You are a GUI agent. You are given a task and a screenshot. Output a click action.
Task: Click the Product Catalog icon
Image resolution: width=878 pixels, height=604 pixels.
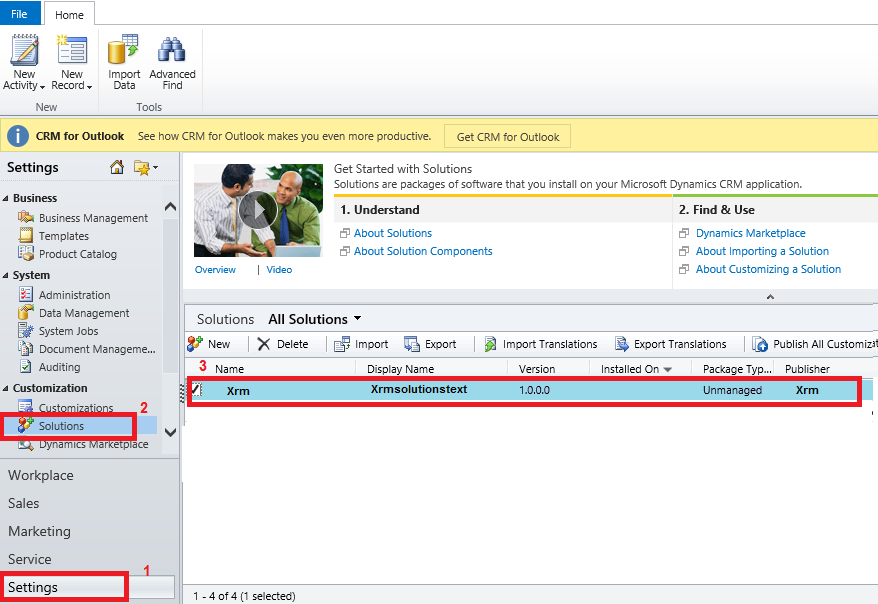coord(26,253)
